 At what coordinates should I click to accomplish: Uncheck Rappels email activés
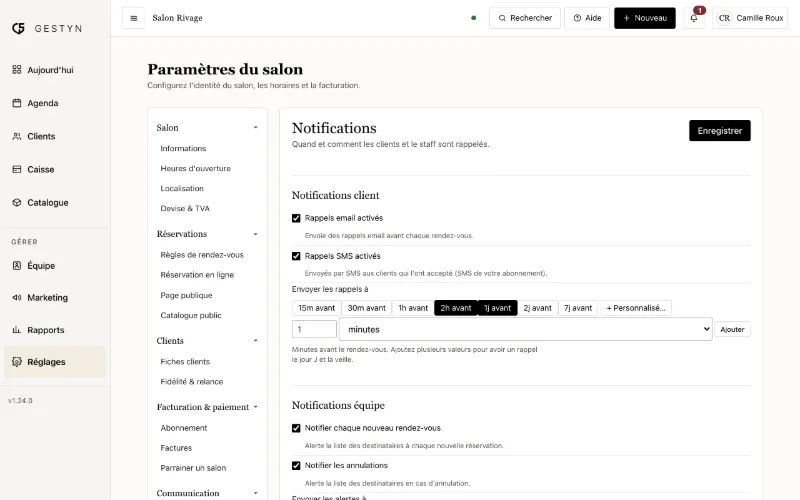click(x=296, y=218)
